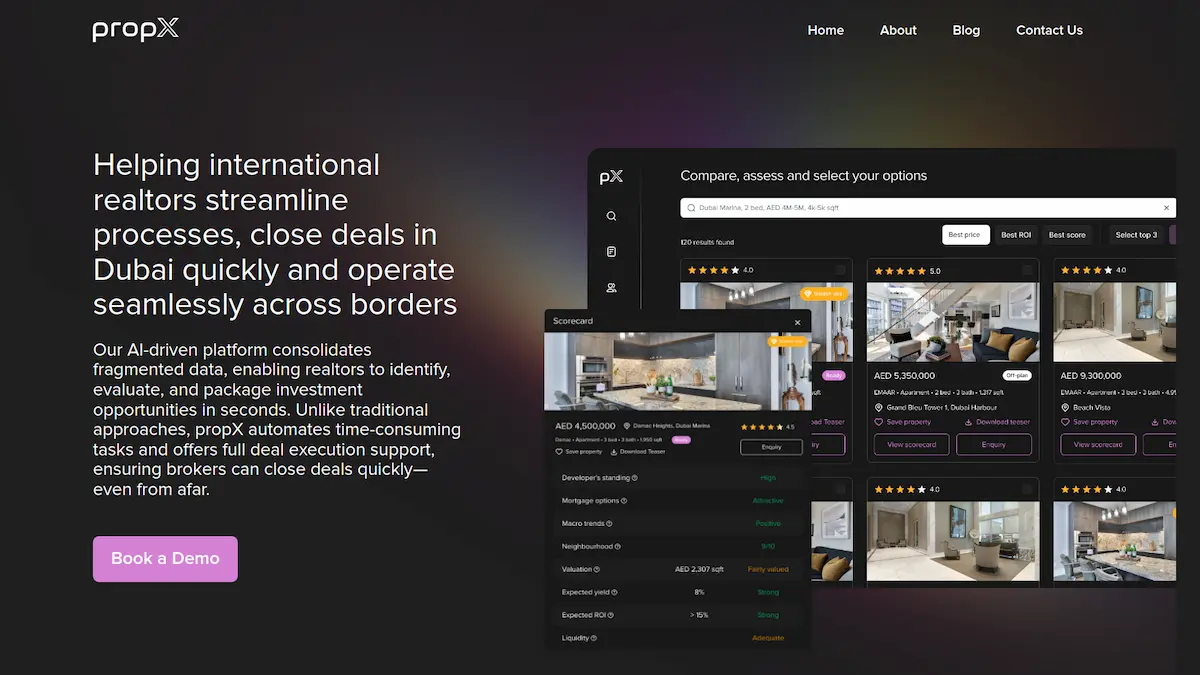1200x675 pixels.
Task: Open the kitchen photo in the Scorecard popup
Action: click(677, 371)
